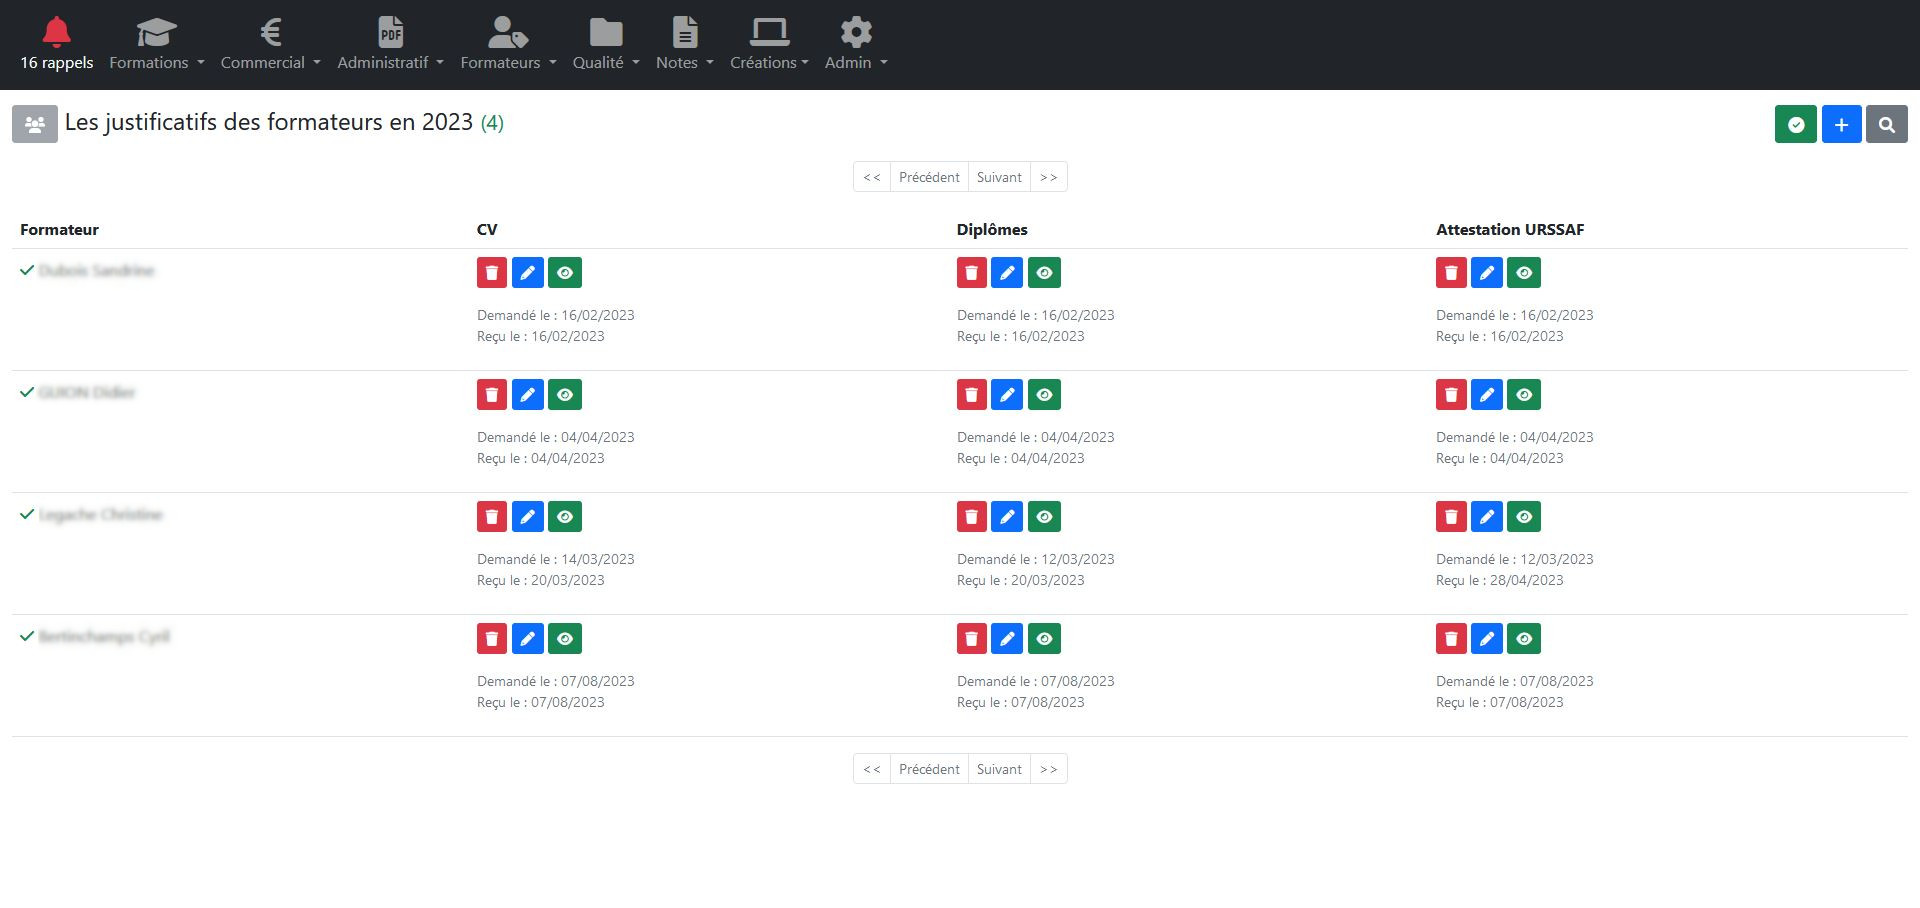Select text 'Reçu le : 28/04/2023'
The image size is (1920, 908).
click(x=1500, y=580)
